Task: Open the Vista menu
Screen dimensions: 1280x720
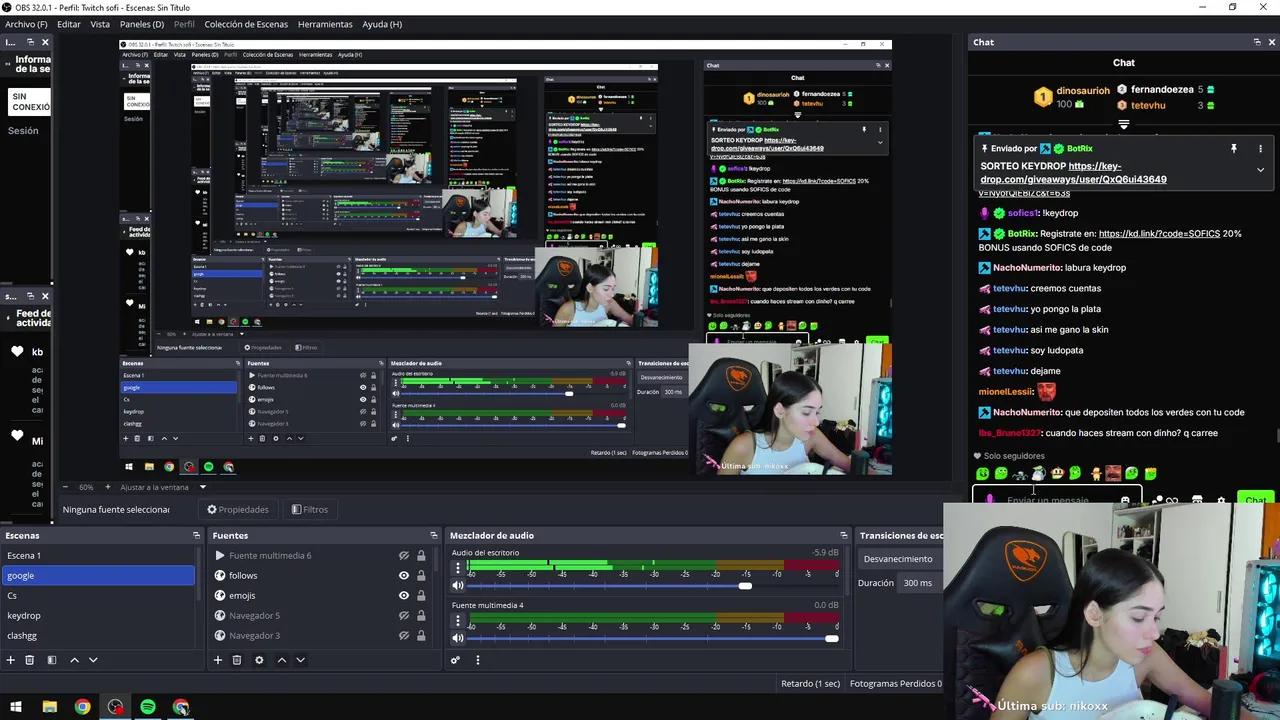Action: click(100, 24)
